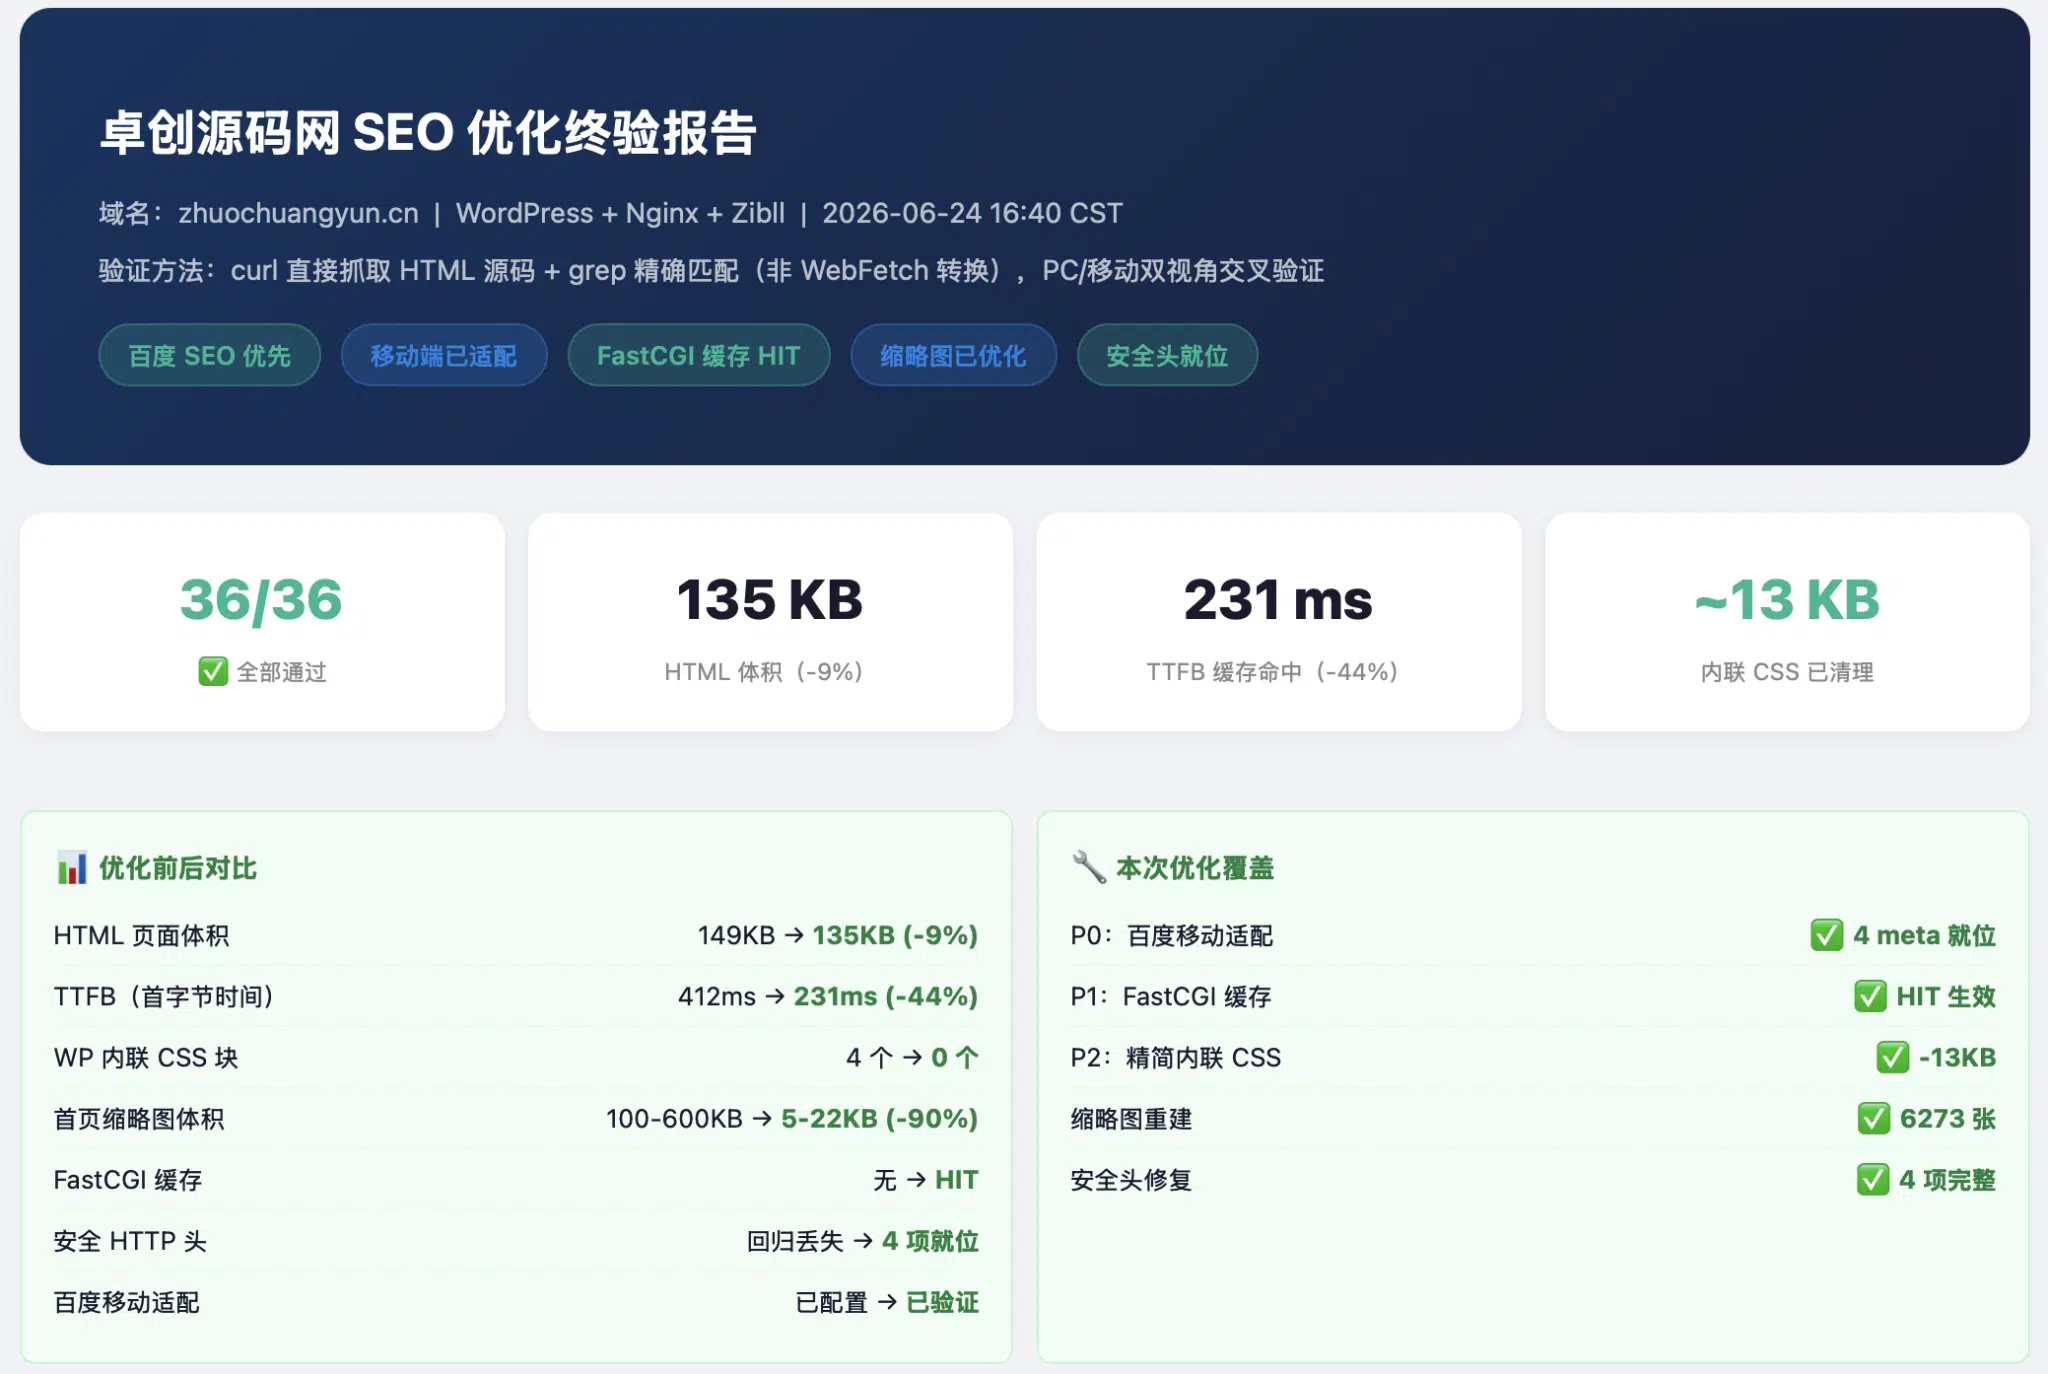Click the HTML 体积（-9%）caption
Image resolution: width=2048 pixels, height=1374 pixels.
(x=764, y=671)
